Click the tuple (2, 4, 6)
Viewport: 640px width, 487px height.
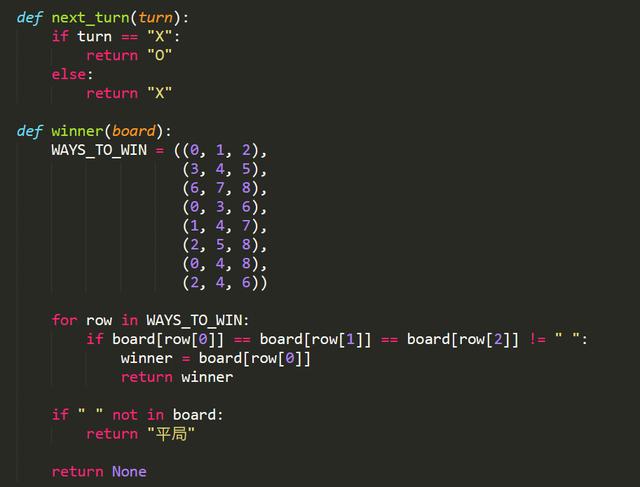coord(220,282)
